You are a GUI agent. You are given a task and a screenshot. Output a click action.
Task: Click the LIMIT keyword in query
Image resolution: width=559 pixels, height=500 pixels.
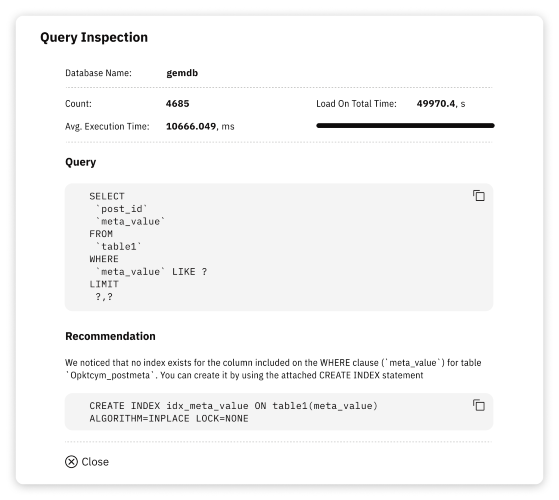pyautogui.click(x=104, y=284)
